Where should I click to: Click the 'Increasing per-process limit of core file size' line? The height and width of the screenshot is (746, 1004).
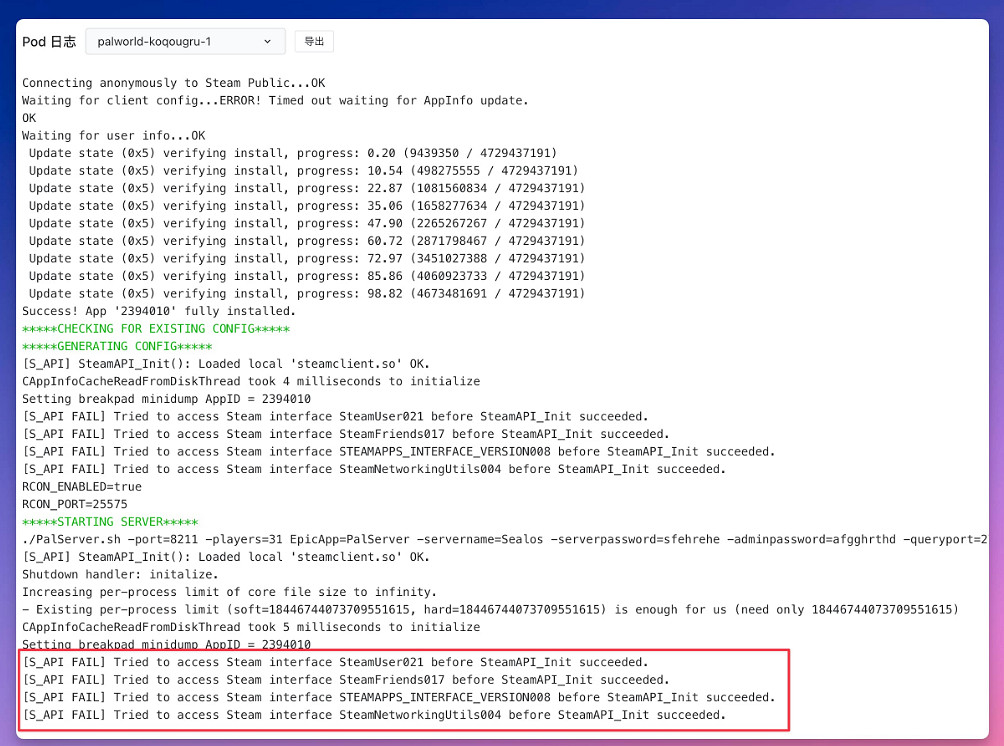pyautogui.click(x=229, y=592)
